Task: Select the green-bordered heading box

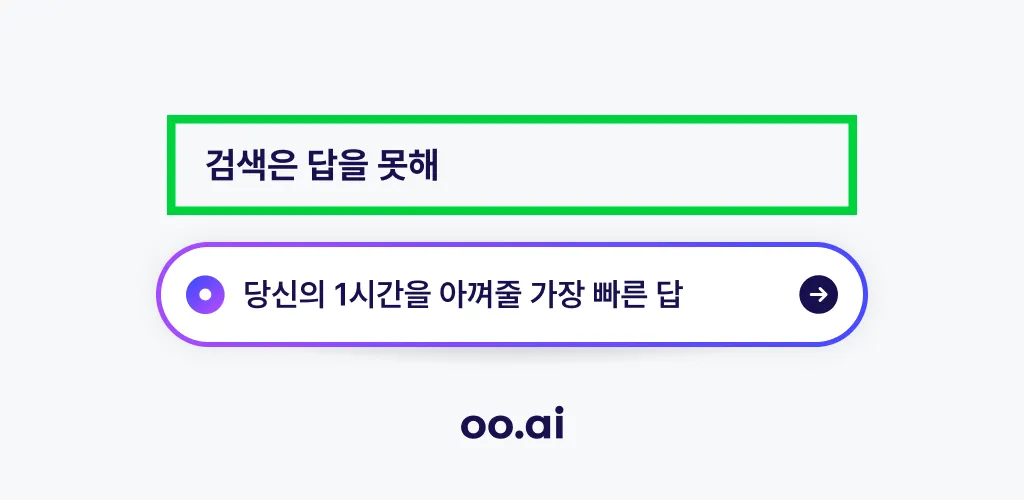Action: point(512,164)
